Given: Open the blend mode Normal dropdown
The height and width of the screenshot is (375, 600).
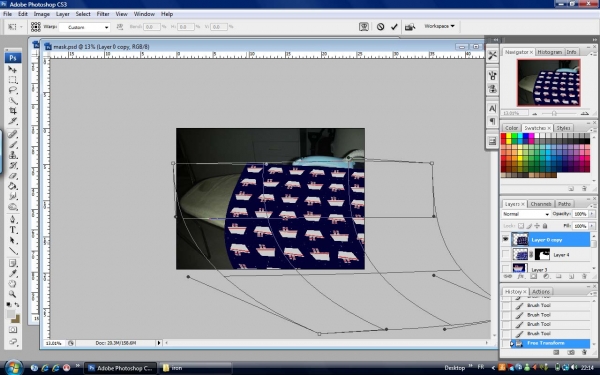Looking at the screenshot, I should click(525, 214).
